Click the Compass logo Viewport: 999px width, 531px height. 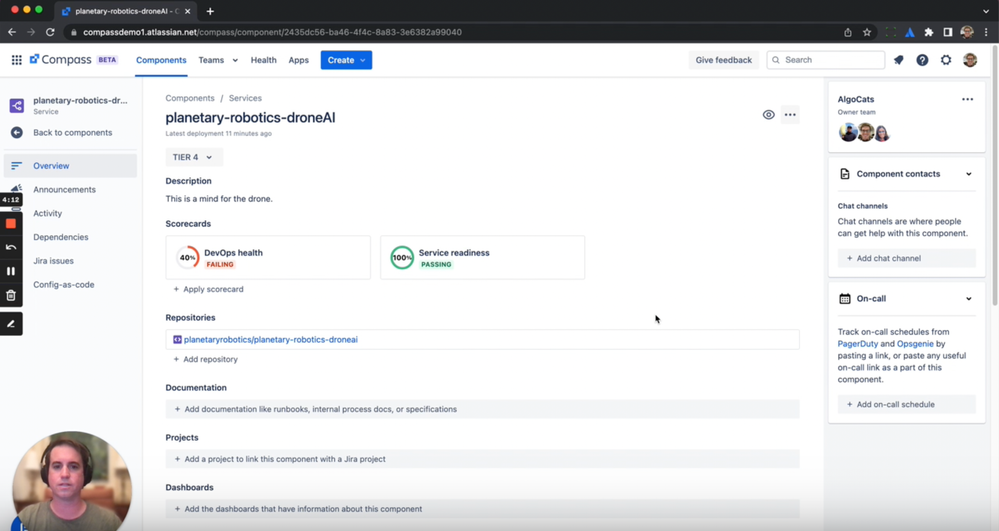click(x=61, y=59)
